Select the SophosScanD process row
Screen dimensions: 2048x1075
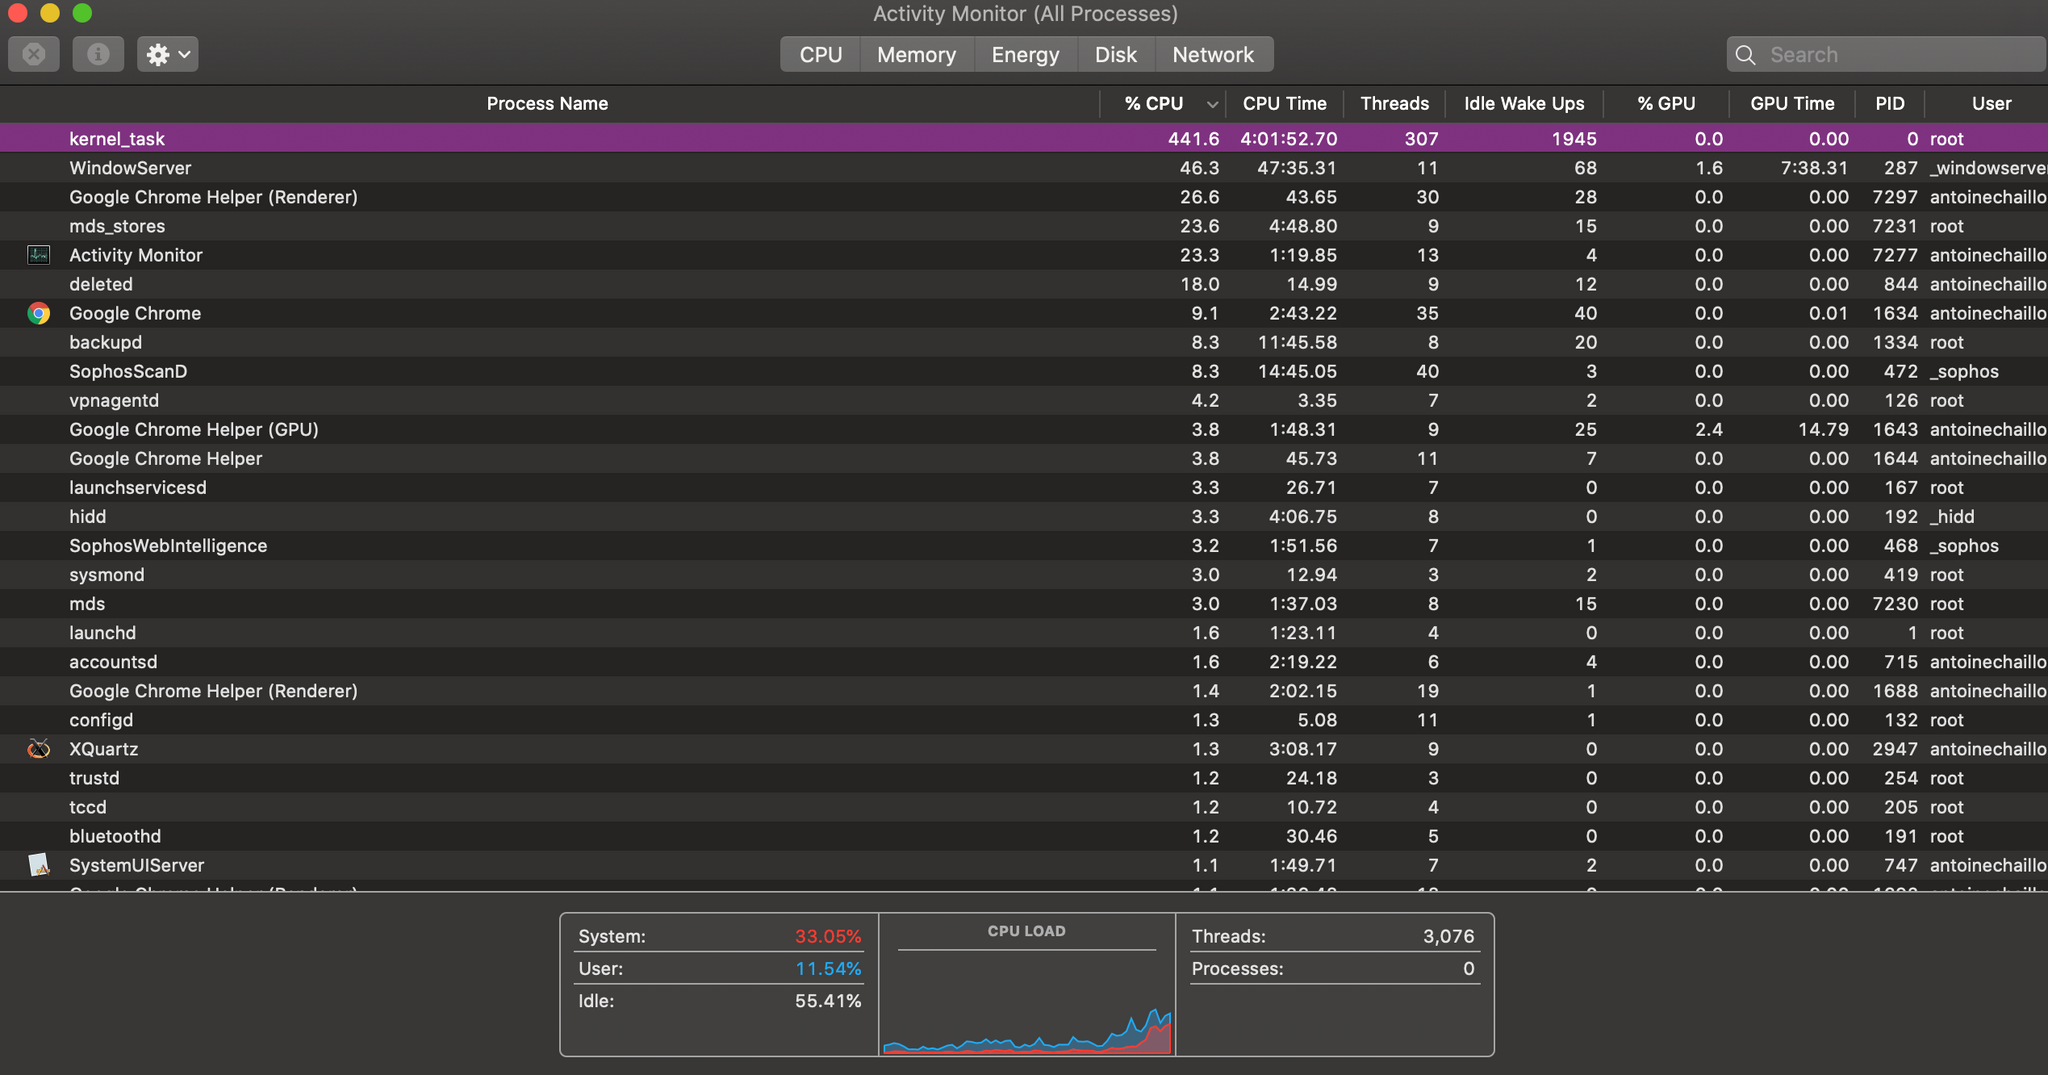(1024, 371)
